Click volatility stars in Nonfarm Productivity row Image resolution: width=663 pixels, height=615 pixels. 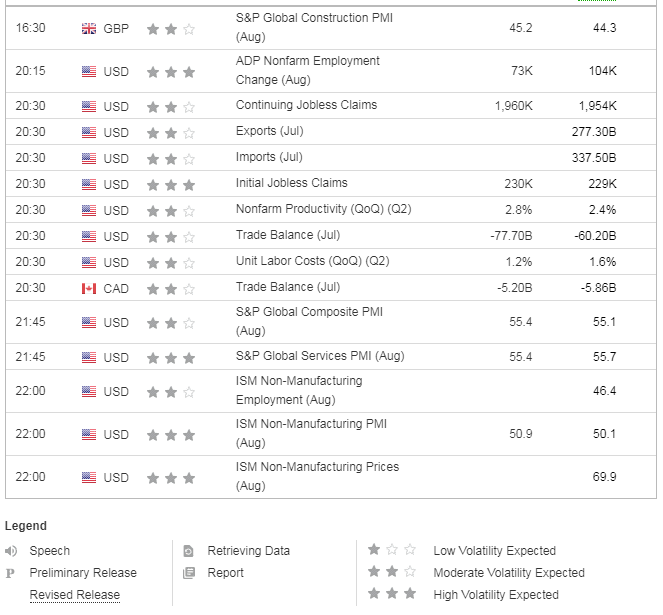[x=171, y=211]
